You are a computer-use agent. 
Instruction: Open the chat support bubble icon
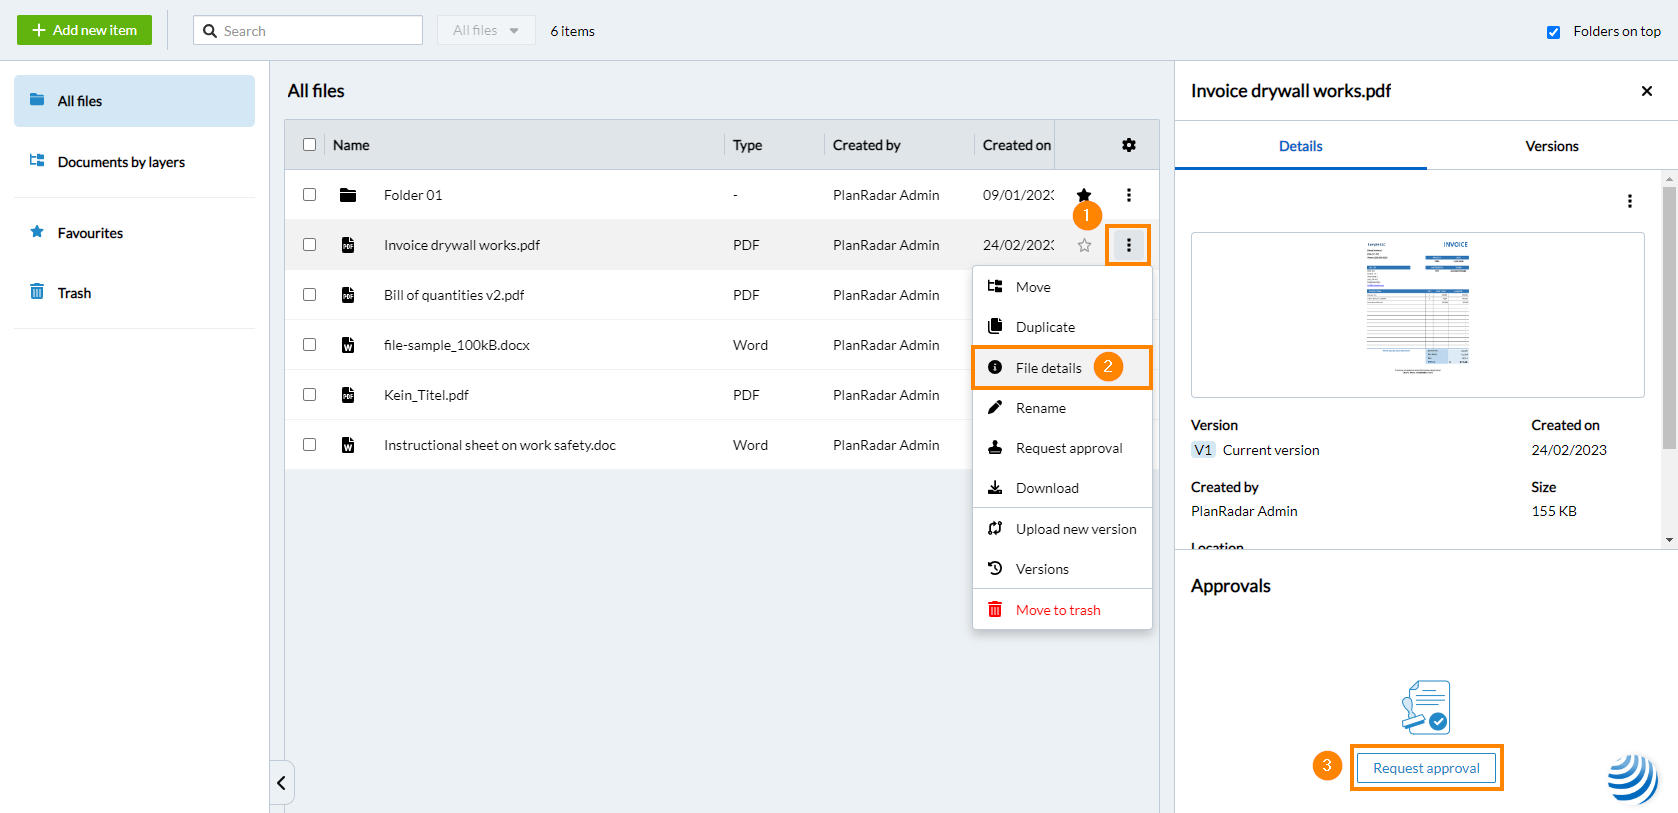(x=1632, y=778)
